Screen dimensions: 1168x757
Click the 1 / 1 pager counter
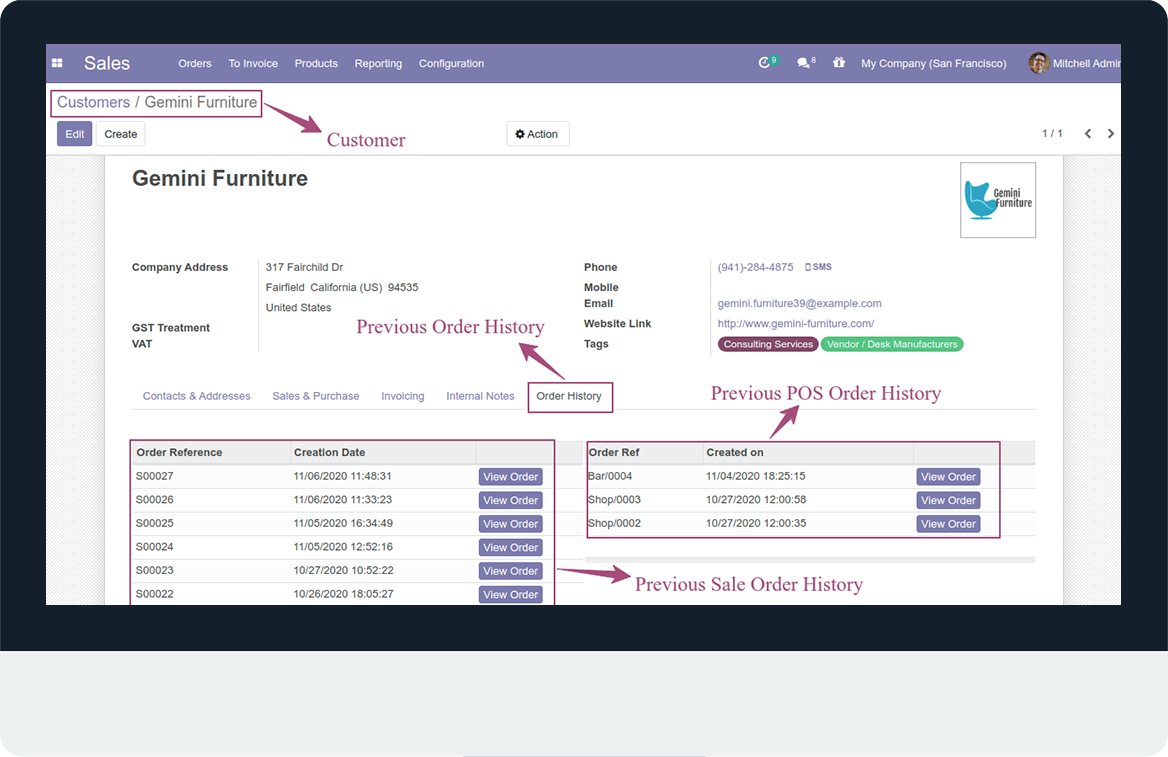point(1052,133)
